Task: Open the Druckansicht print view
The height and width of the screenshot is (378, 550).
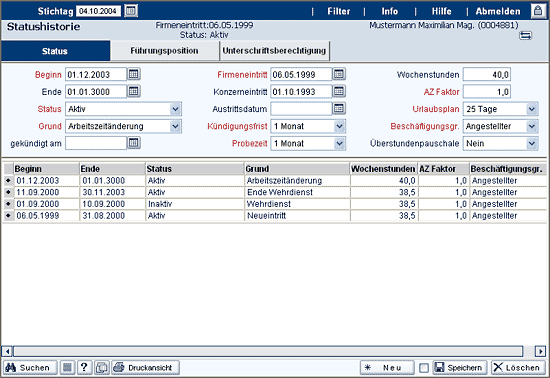Action: (x=146, y=367)
